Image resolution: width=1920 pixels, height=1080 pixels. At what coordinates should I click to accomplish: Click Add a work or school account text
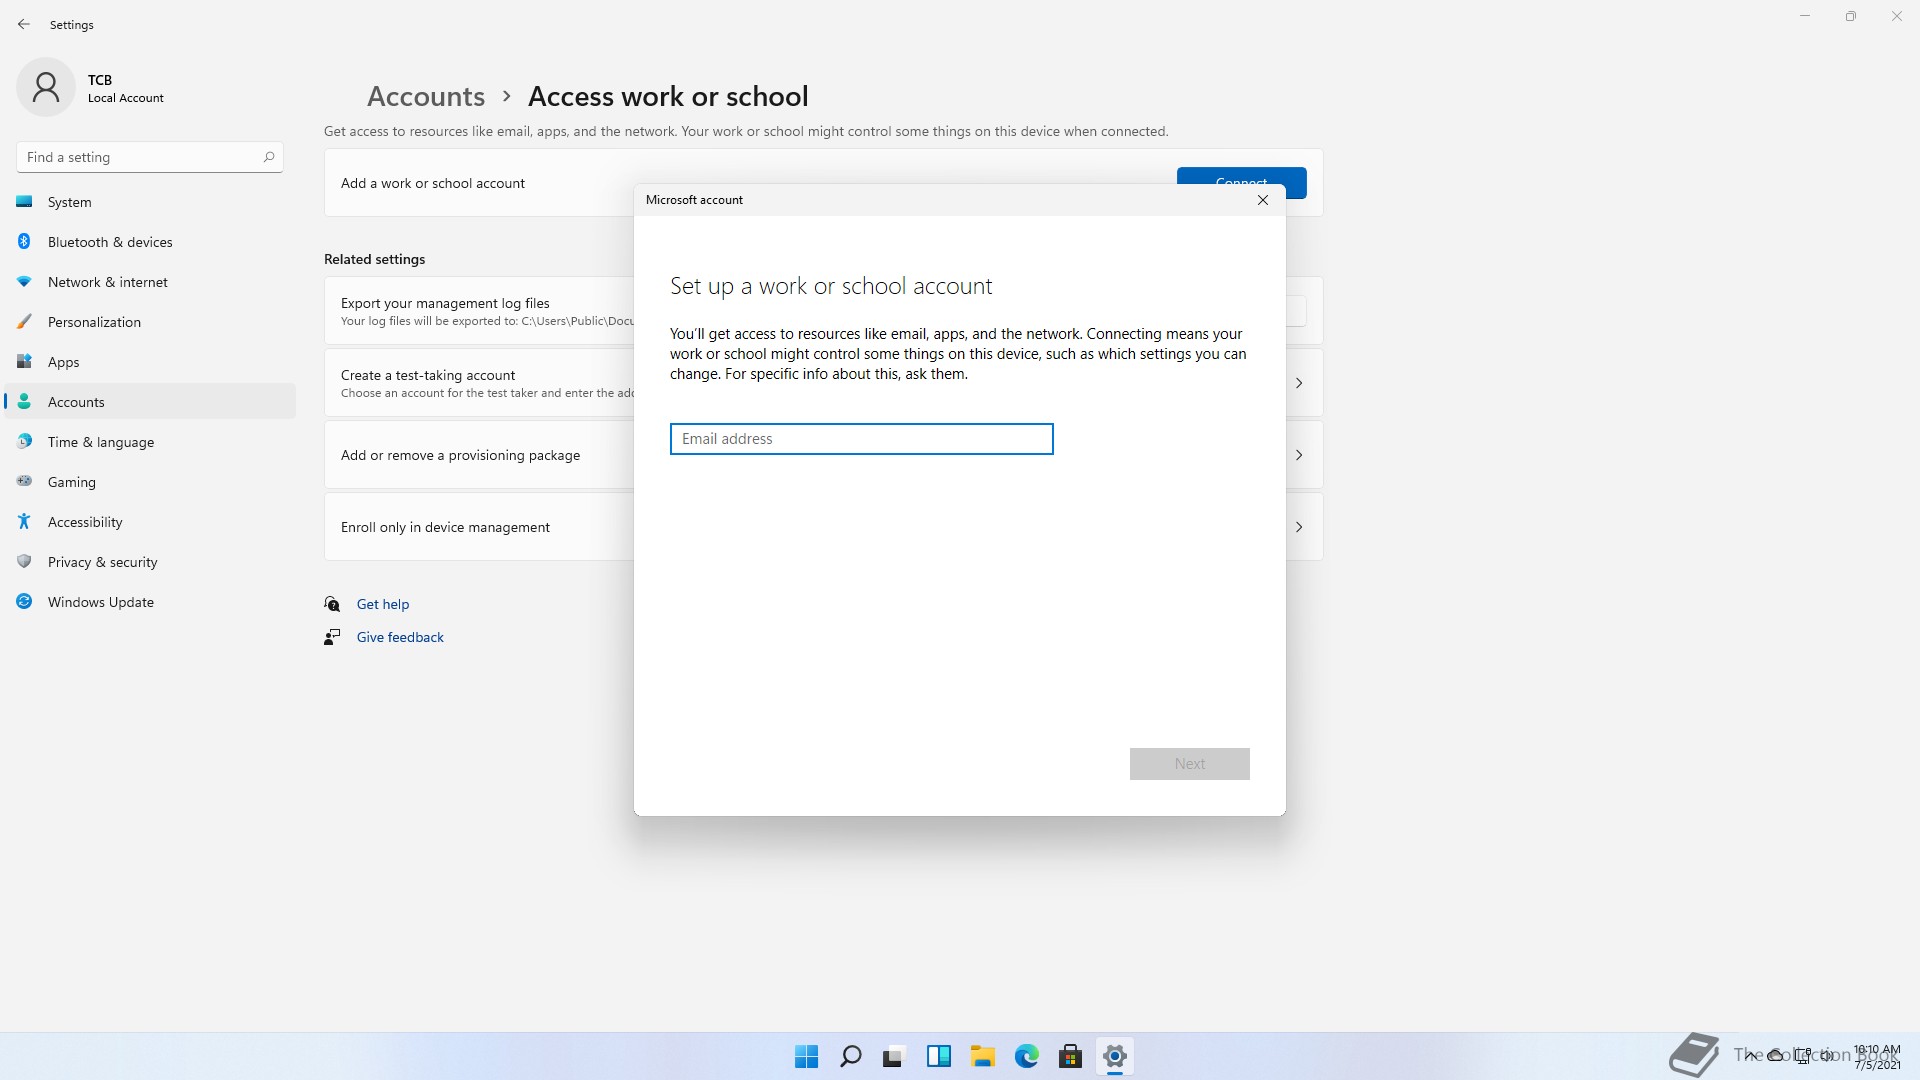tap(433, 183)
